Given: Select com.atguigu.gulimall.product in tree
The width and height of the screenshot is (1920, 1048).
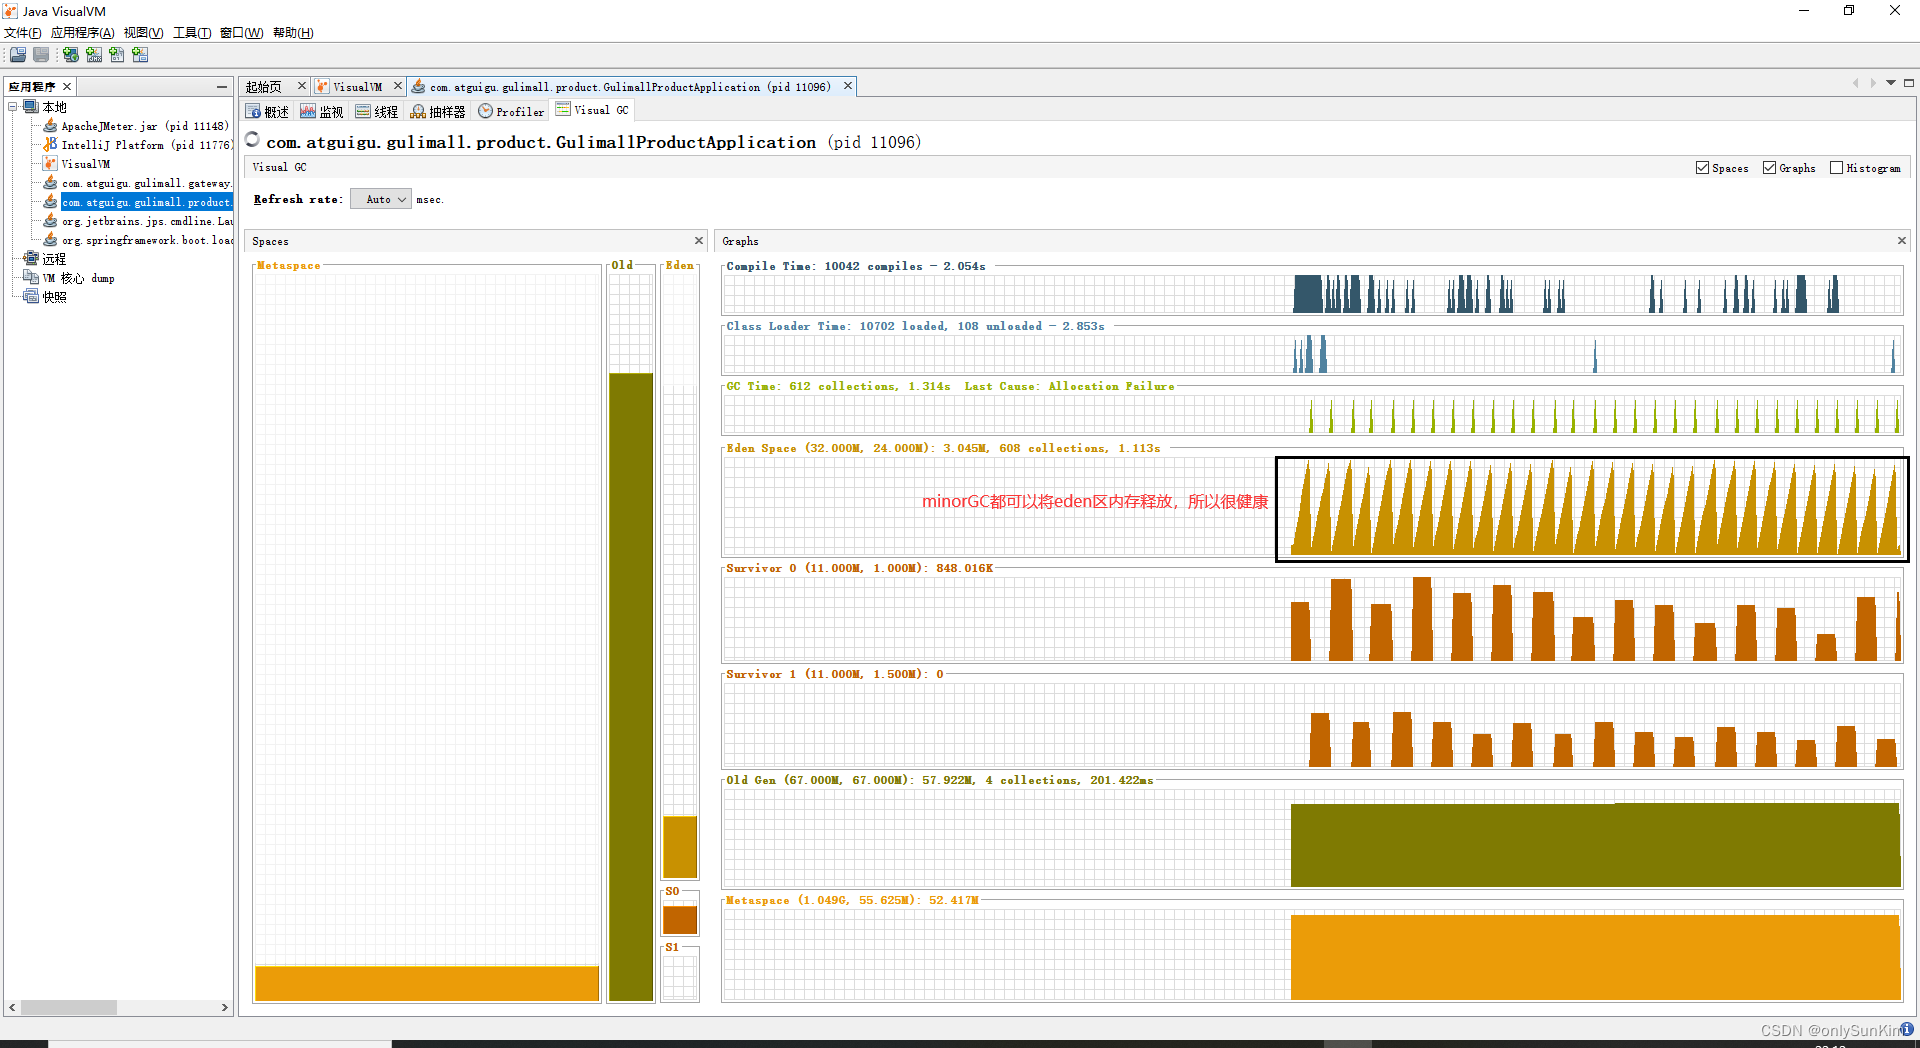Looking at the screenshot, I should coord(146,202).
